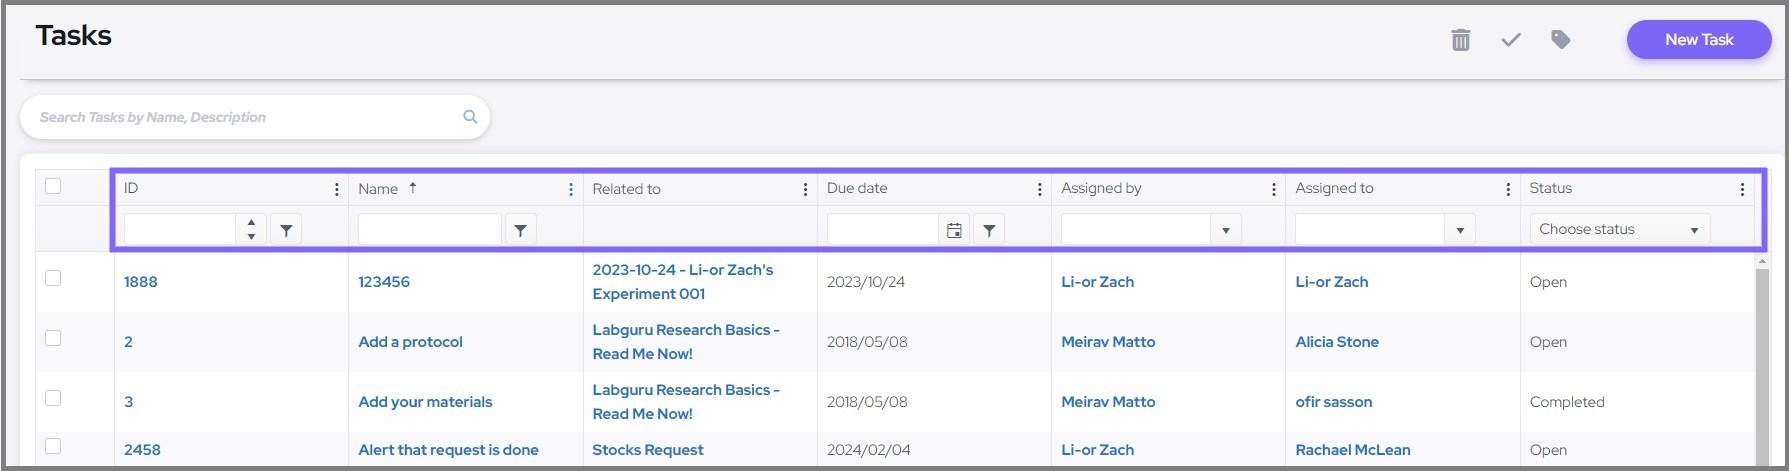
Task: Open the Related to column menu
Action: (x=805, y=189)
